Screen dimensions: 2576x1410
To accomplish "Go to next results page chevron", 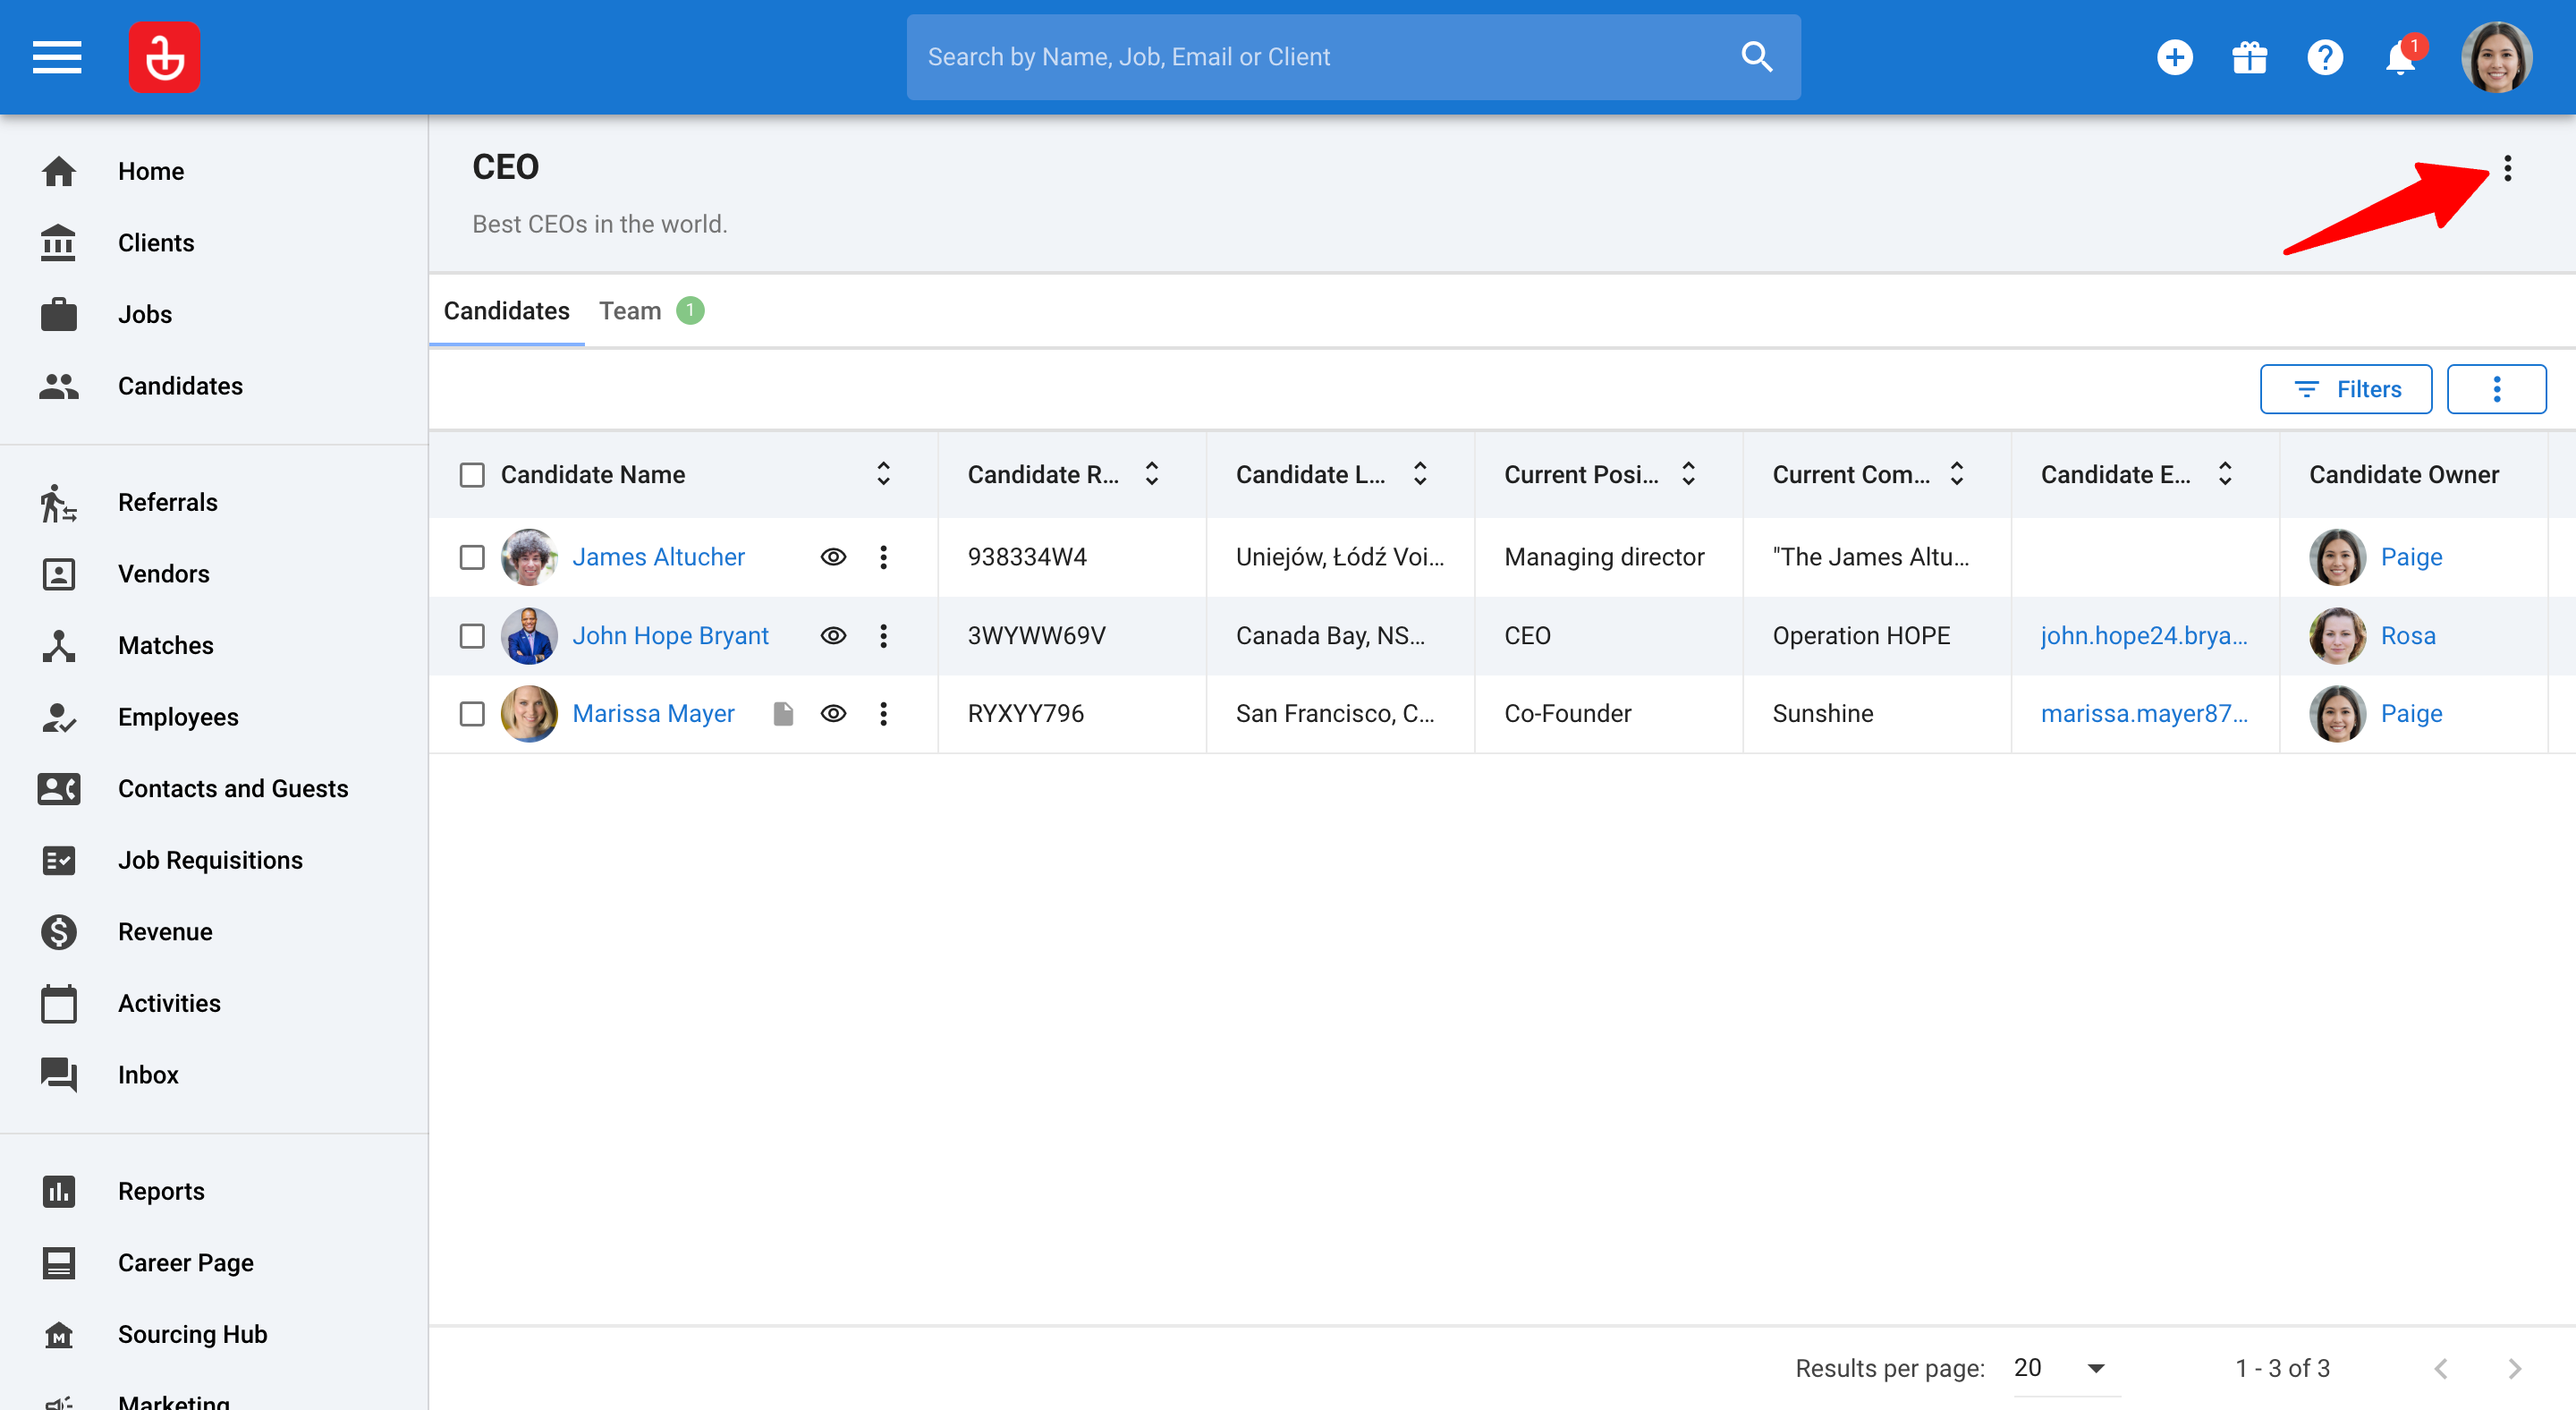I will coord(2514,1368).
